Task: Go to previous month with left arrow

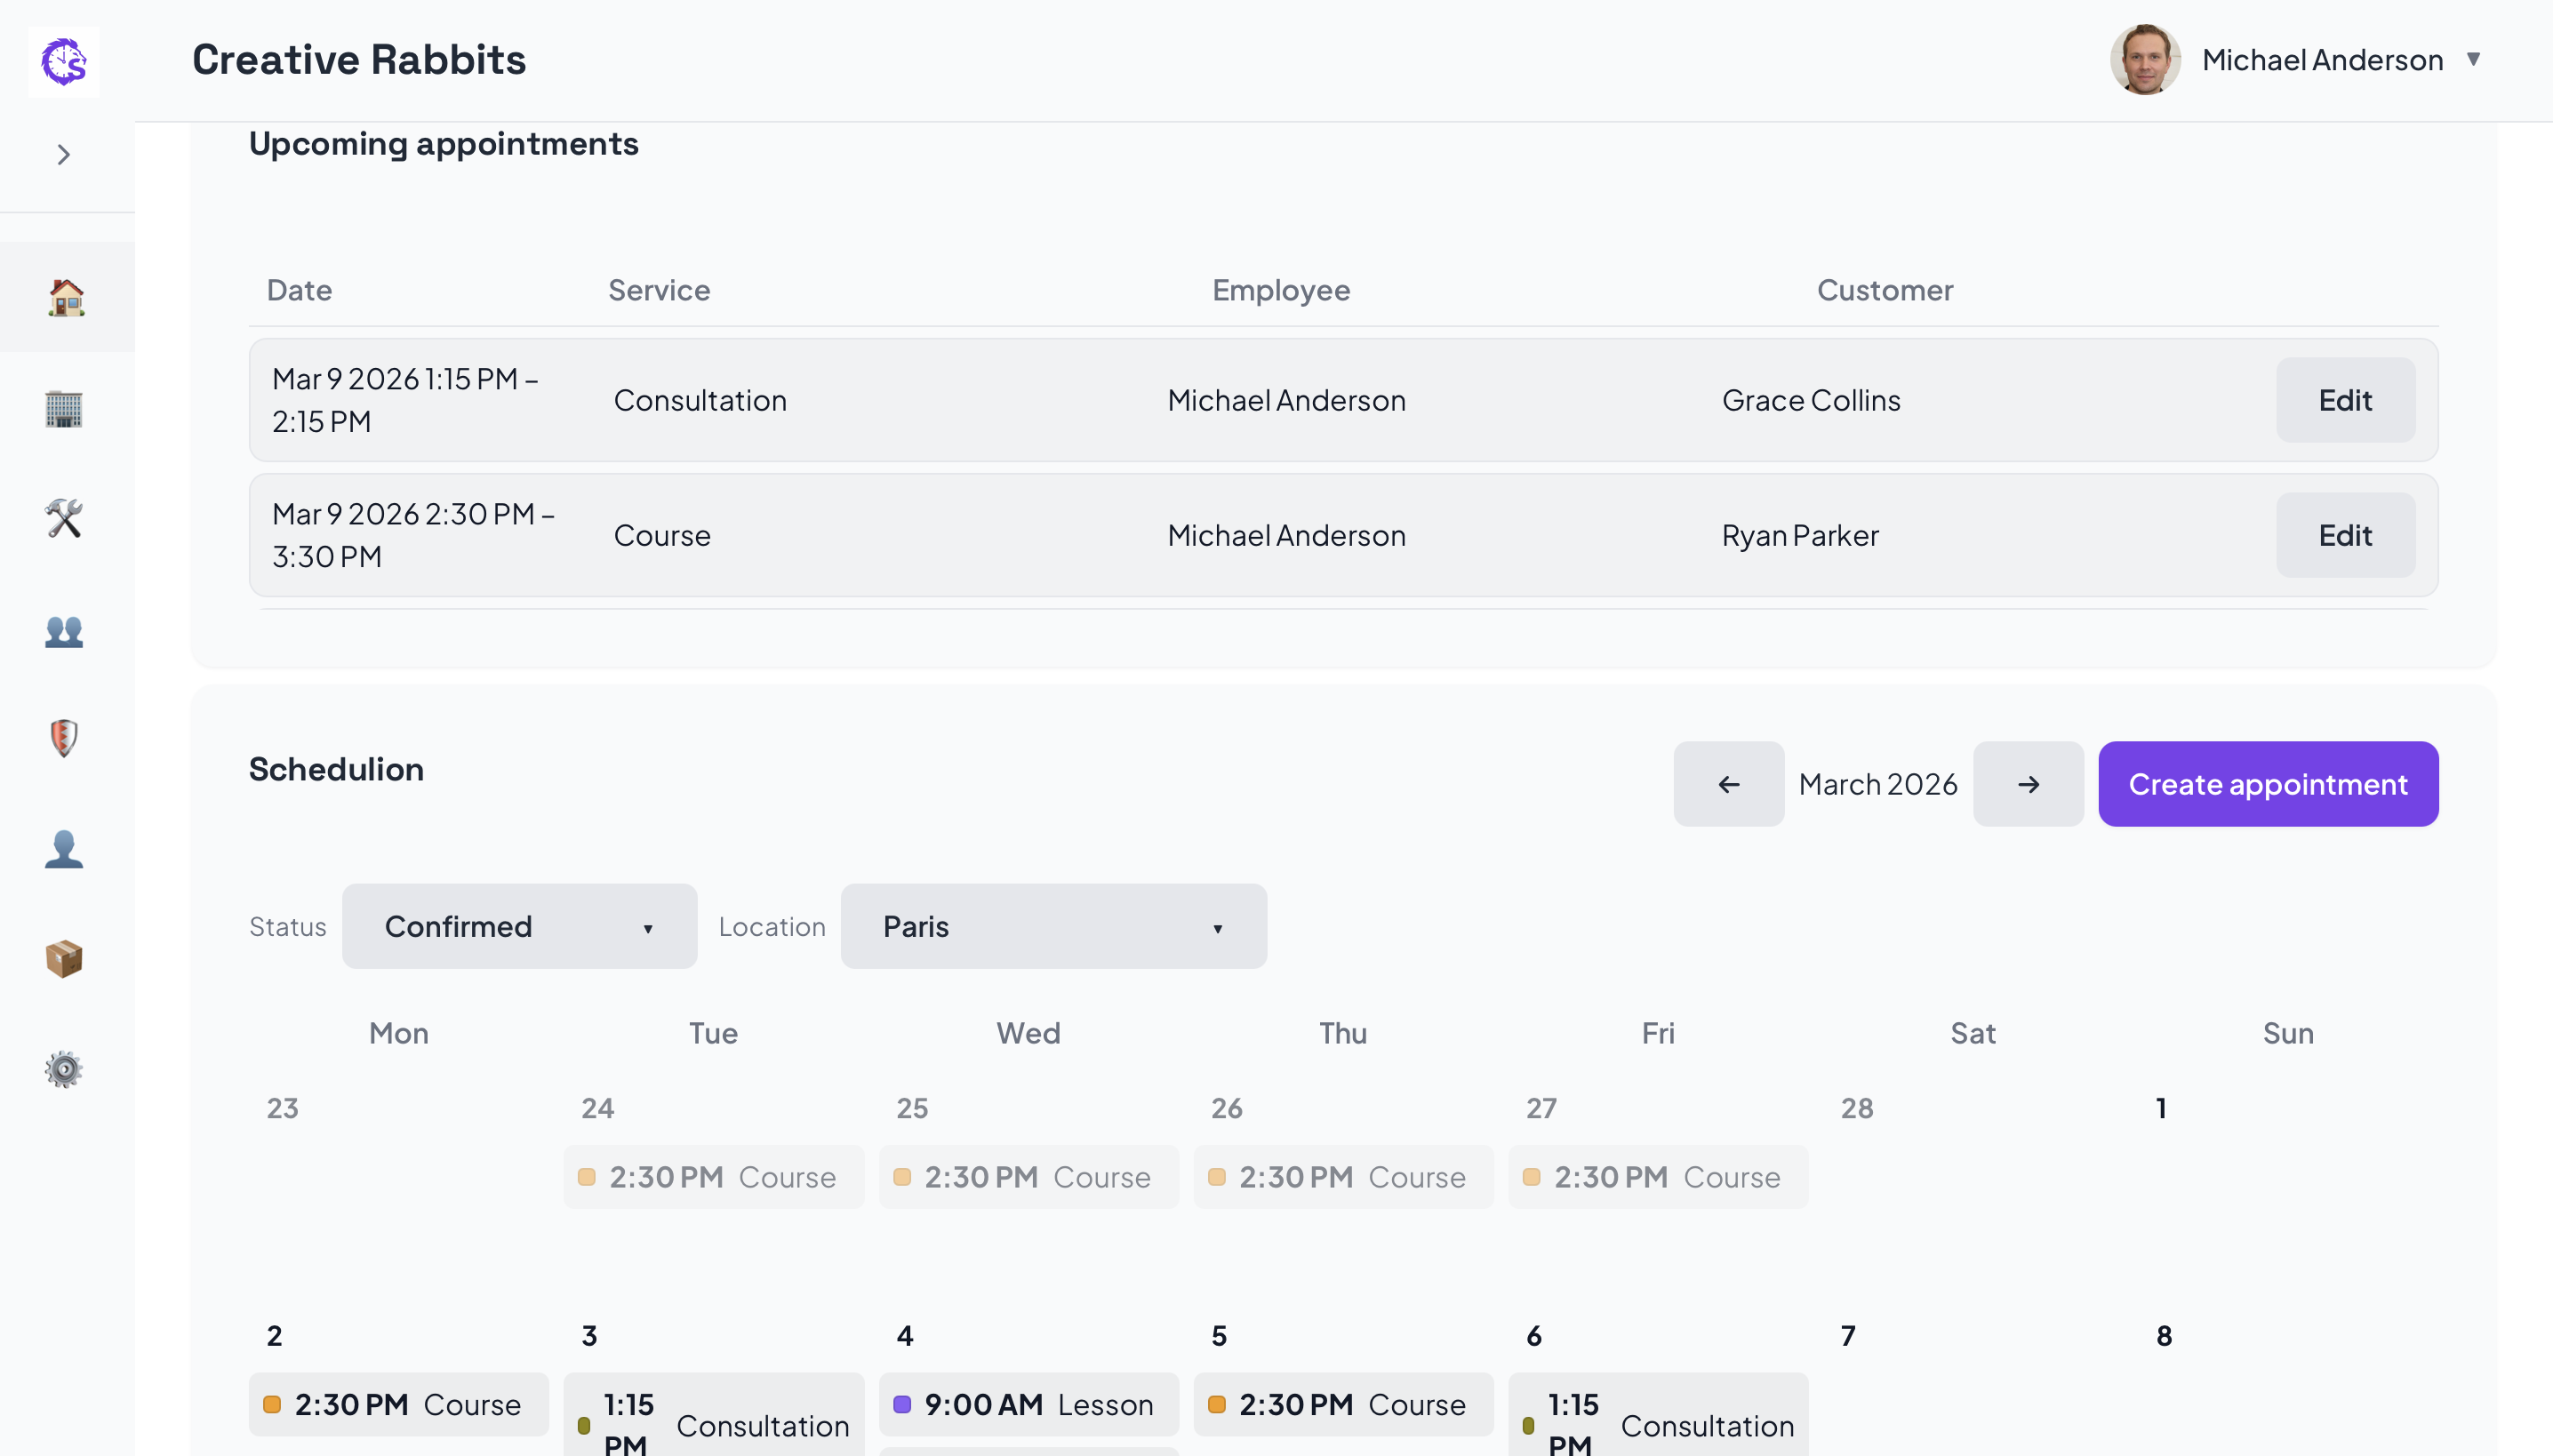Action: [1728, 784]
